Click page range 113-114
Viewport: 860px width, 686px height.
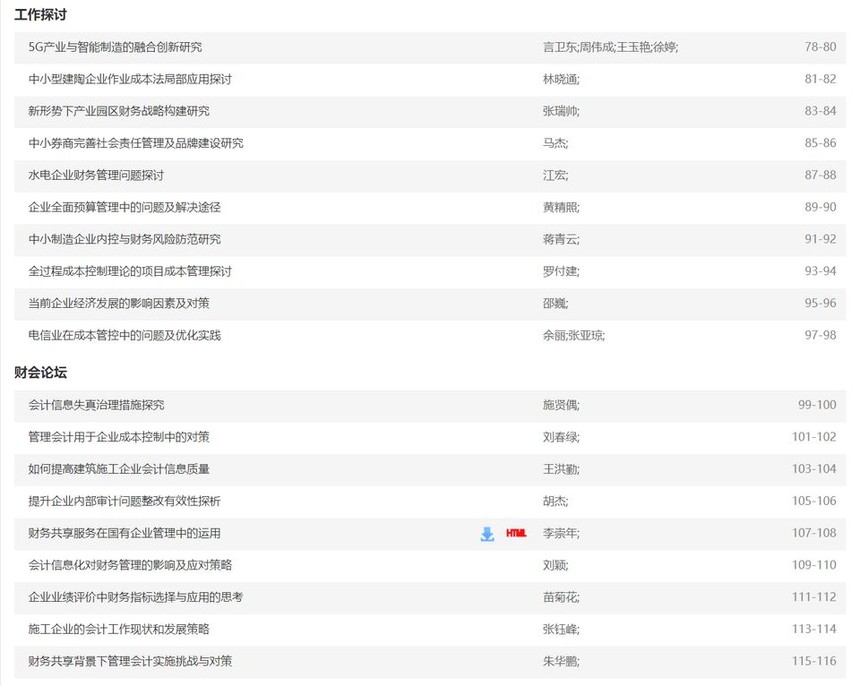814,629
